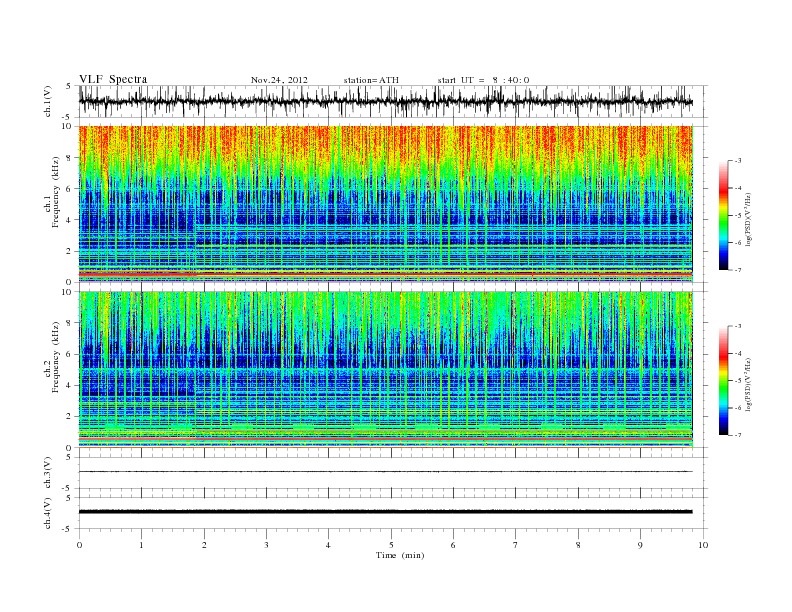Select the date text "Nov.24, 2012"
Viewport: 792px width, 612px height.
click(279, 80)
